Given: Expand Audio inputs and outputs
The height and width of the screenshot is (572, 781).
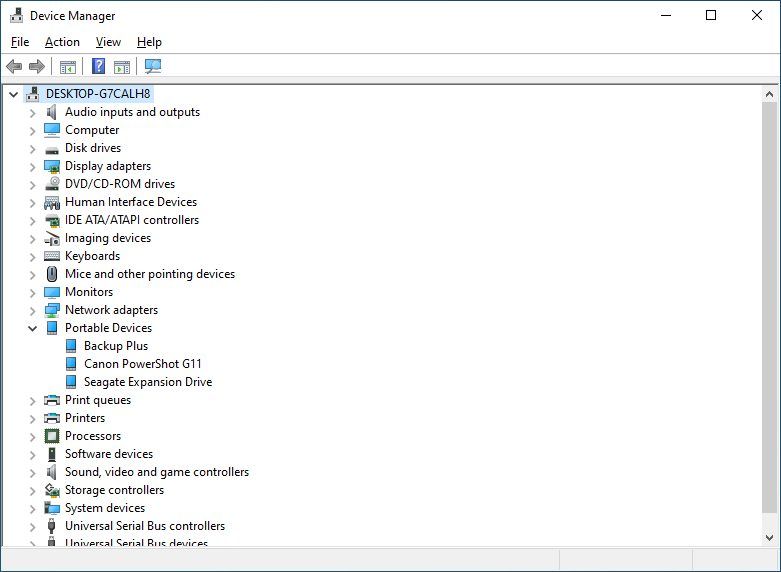Looking at the screenshot, I should 32,113.
